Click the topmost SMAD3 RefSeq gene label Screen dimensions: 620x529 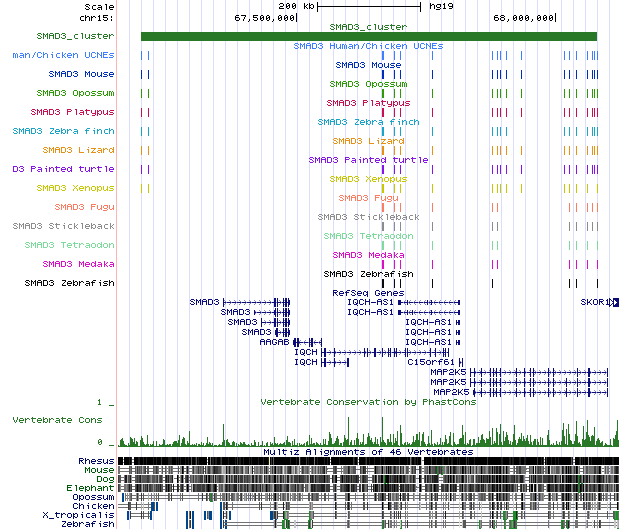[205, 302]
